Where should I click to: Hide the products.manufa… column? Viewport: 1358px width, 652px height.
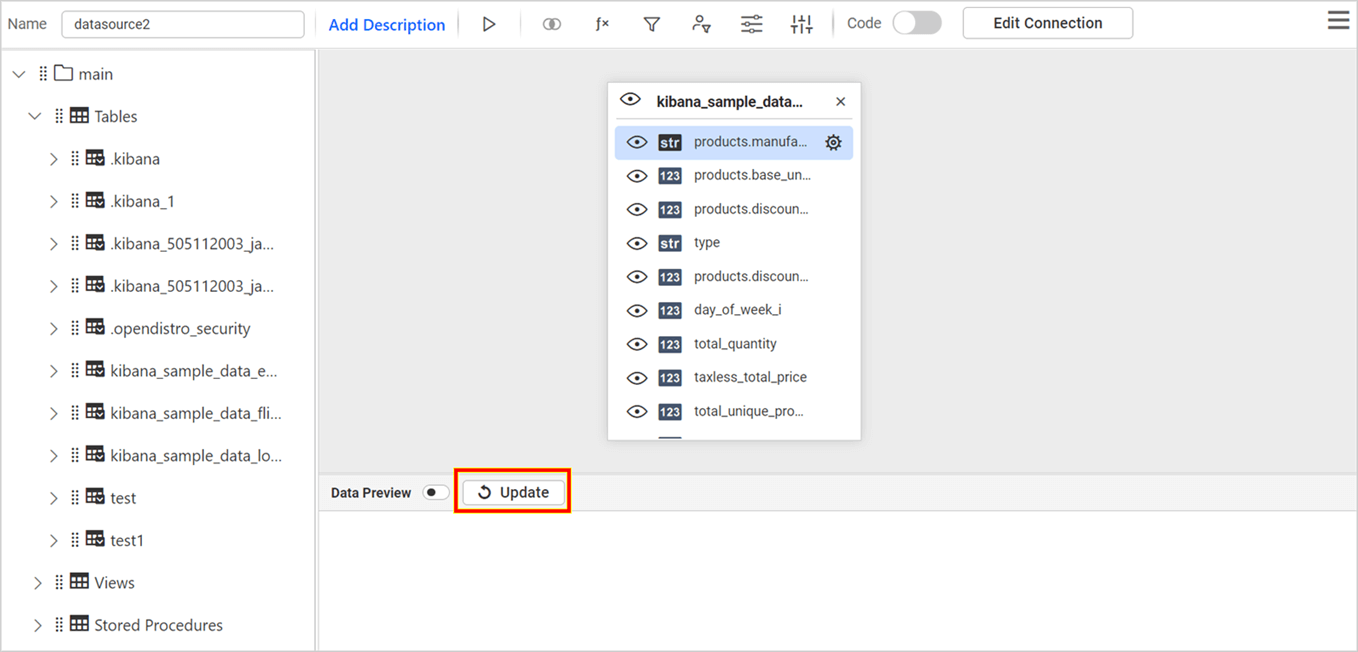tap(637, 143)
